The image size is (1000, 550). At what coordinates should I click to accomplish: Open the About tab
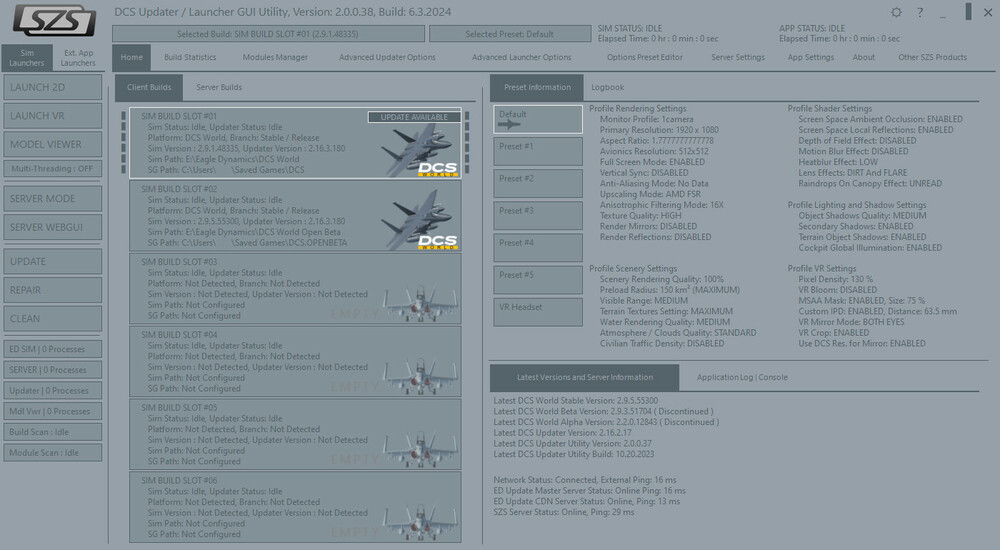[864, 57]
